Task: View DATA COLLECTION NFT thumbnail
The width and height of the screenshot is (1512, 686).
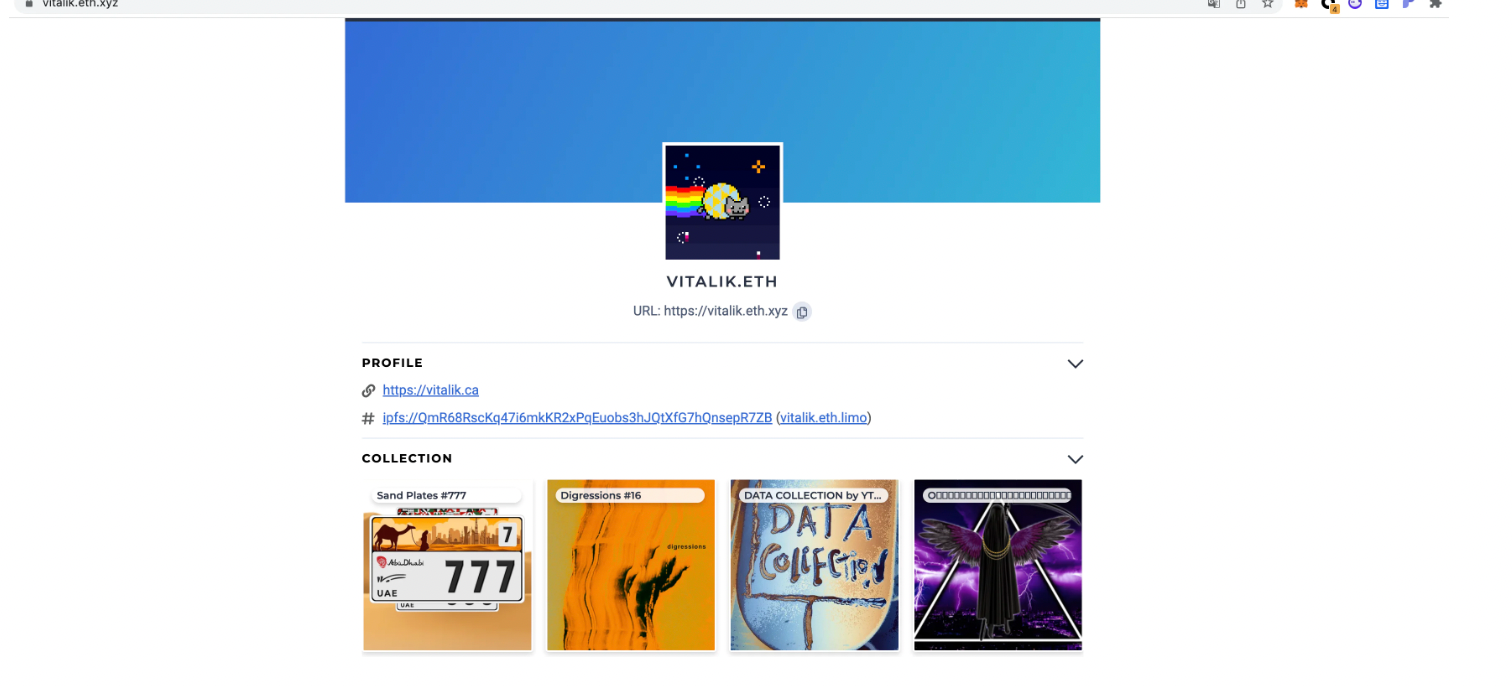Action: click(x=814, y=566)
